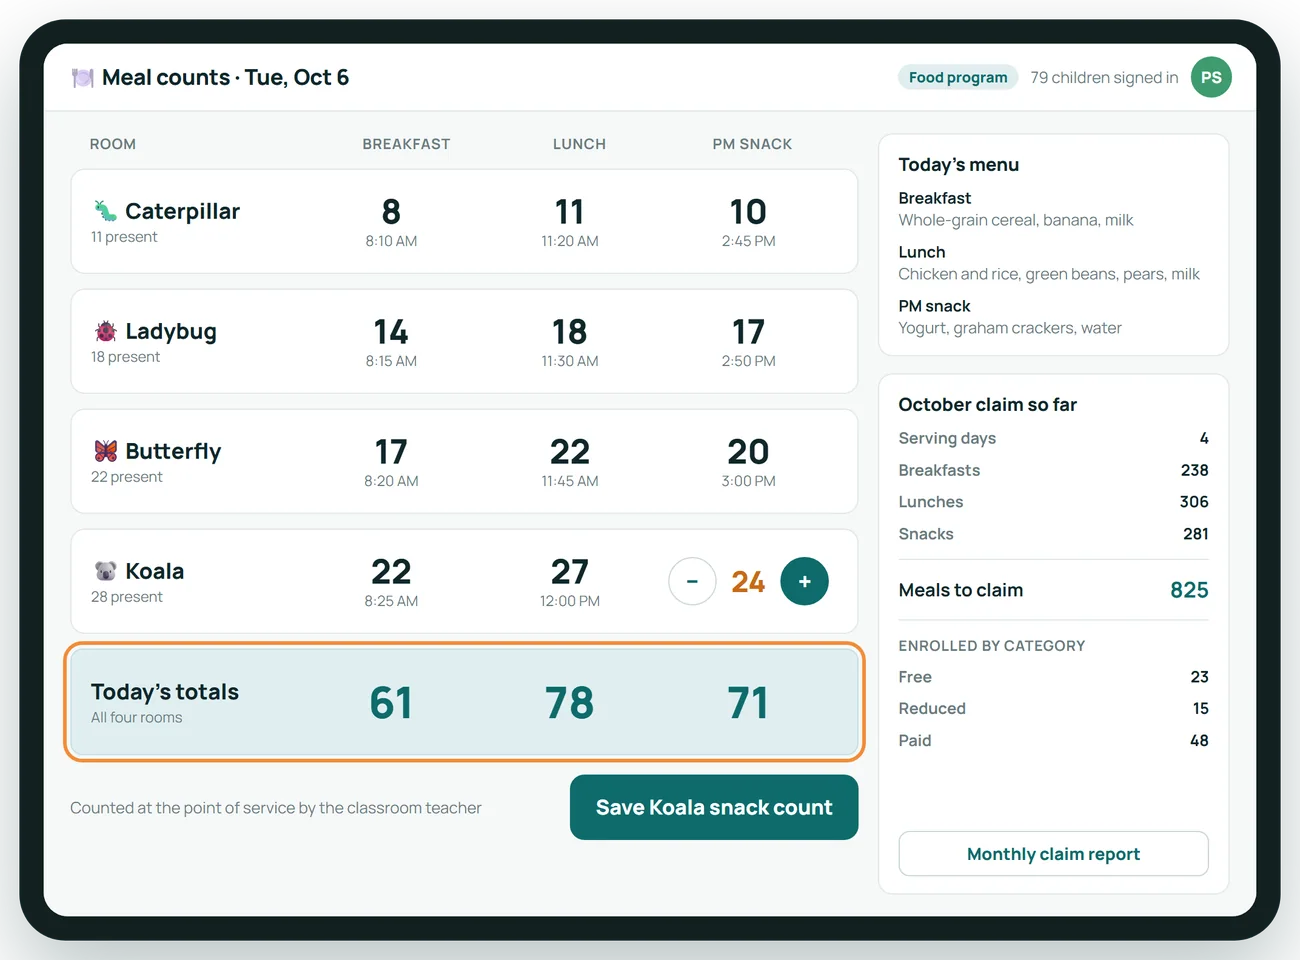This screenshot has height=960, width=1300.
Task: Click the Today's menu heading
Action: [958, 165]
